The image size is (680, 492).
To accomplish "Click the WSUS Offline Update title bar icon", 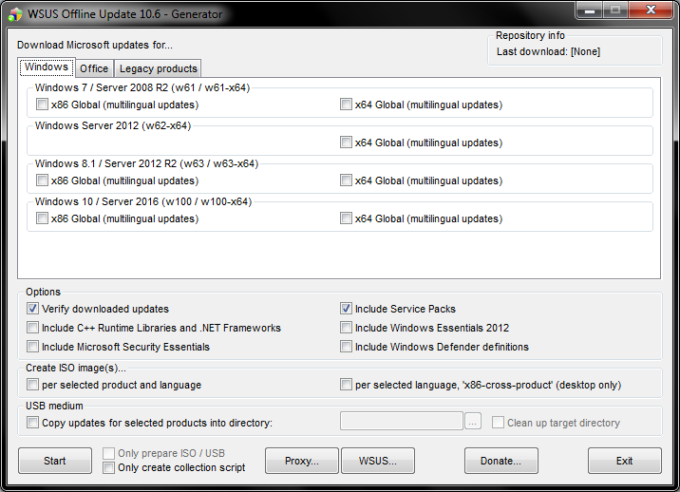I will coord(15,14).
